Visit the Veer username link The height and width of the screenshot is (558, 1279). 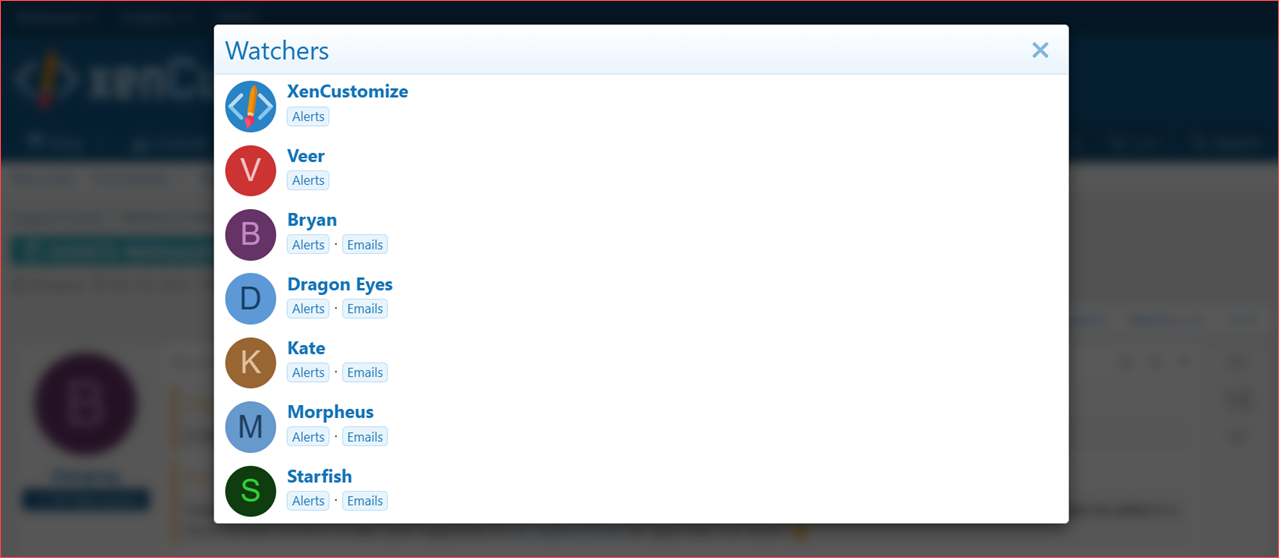(306, 155)
